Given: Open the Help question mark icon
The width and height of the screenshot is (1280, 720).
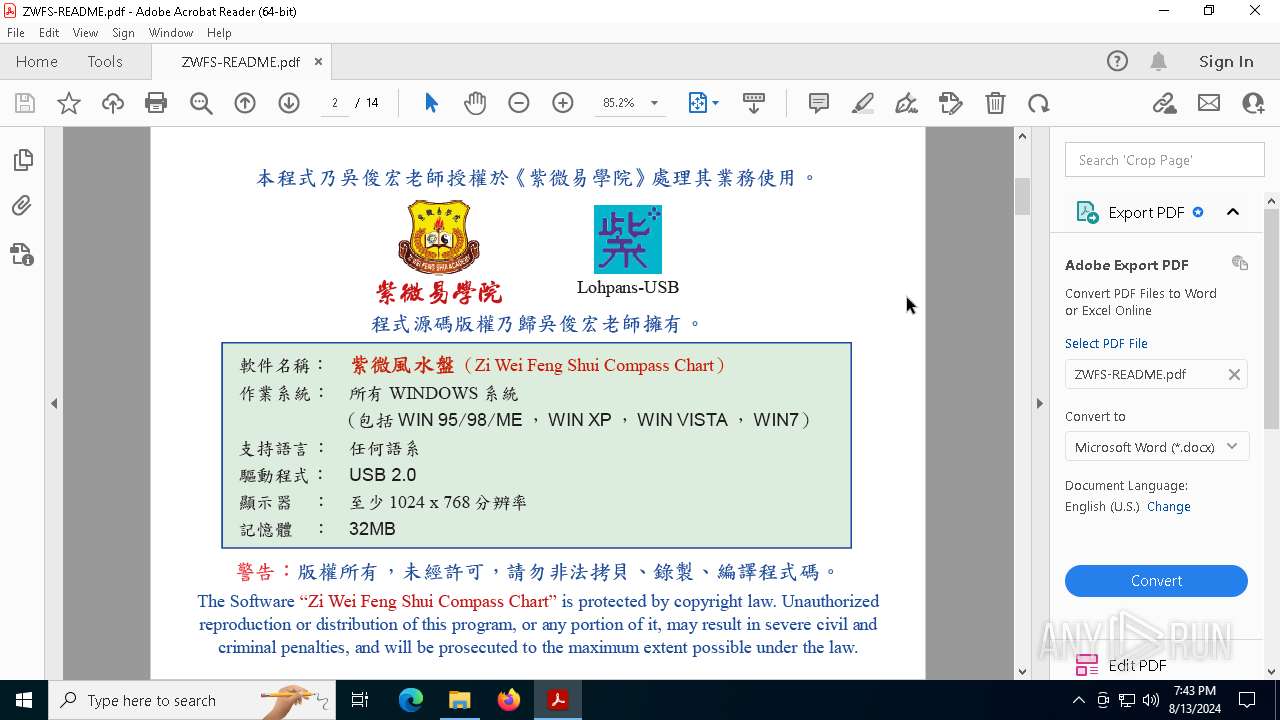Looking at the screenshot, I should coord(1117,62).
